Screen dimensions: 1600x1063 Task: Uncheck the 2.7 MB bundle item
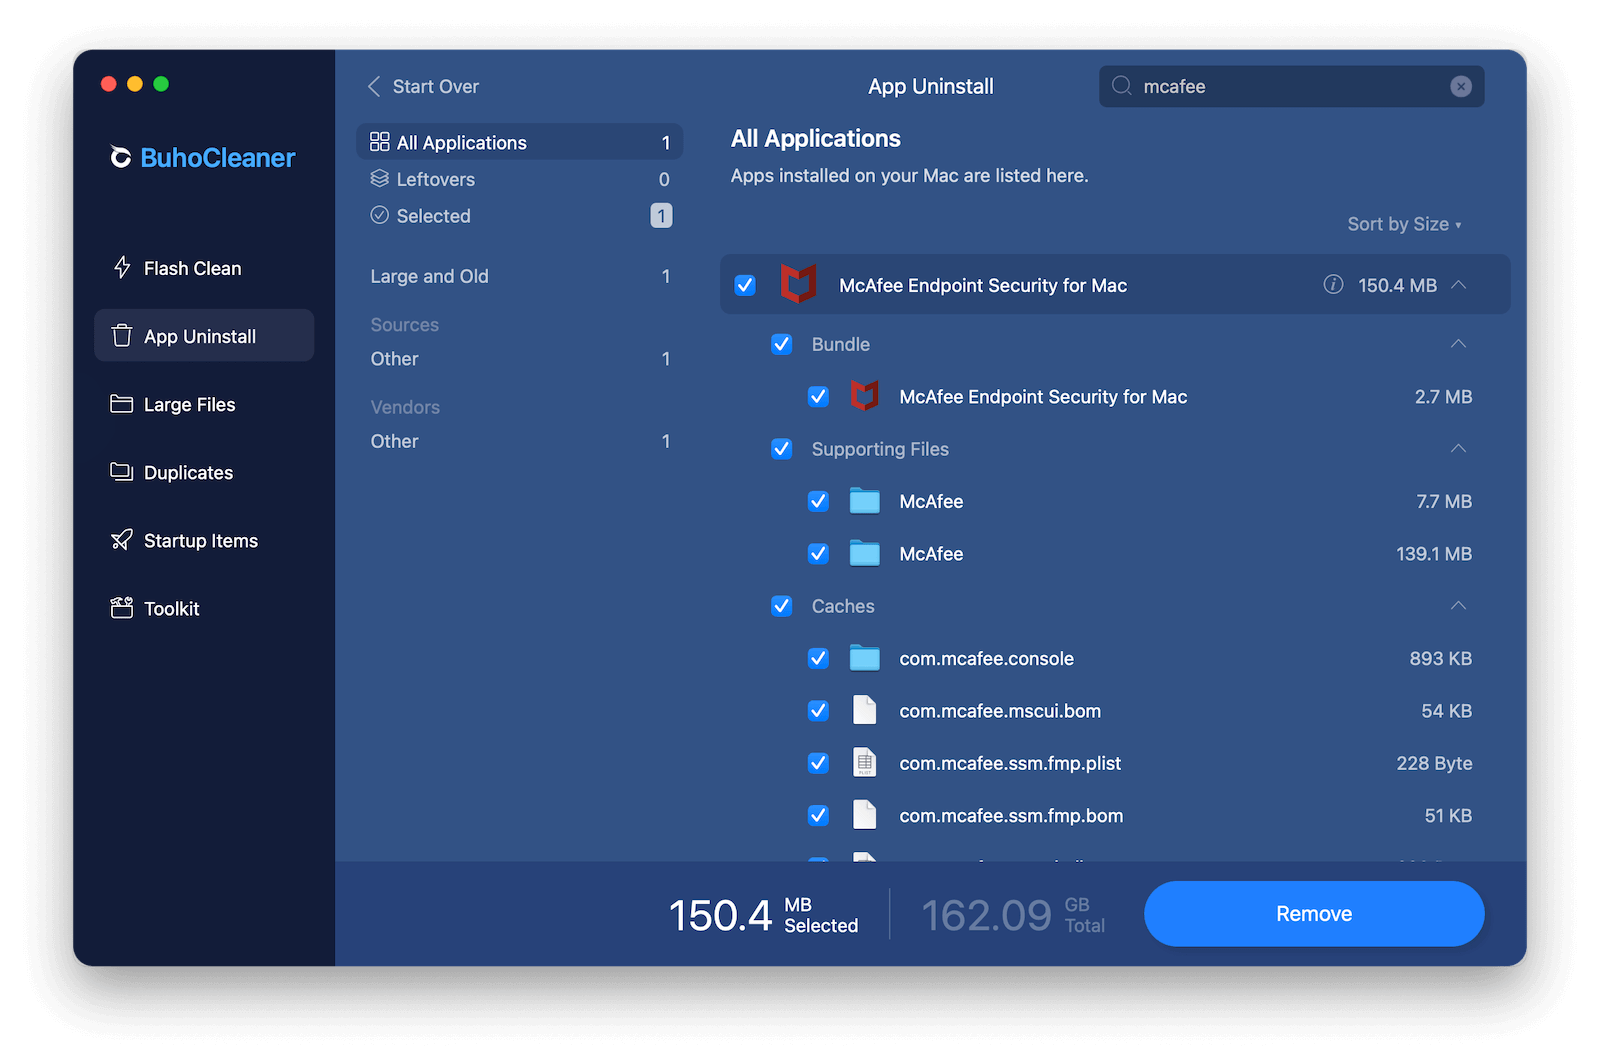click(818, 396)
